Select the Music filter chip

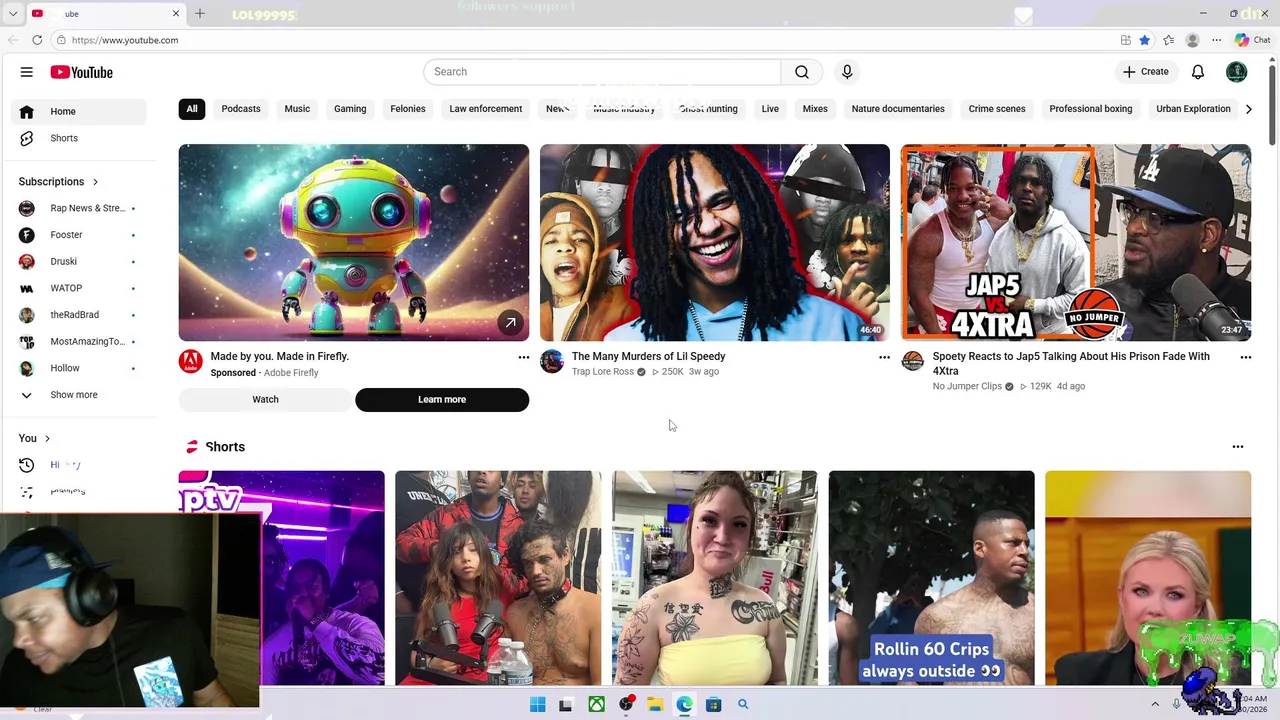click(x=297, y=109)
